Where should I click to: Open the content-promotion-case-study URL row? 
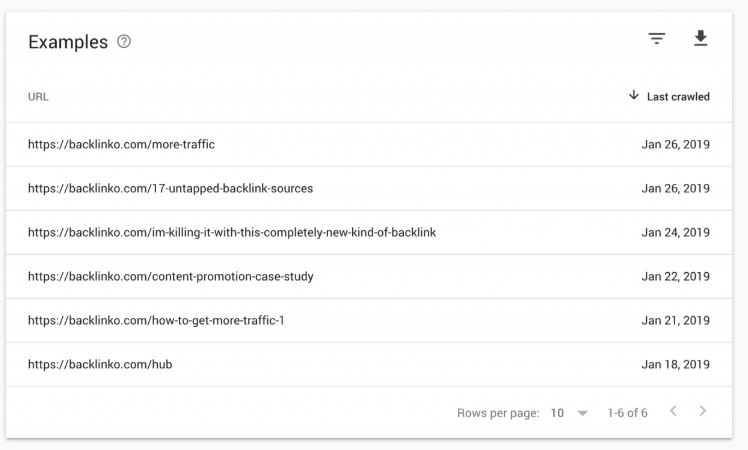(x=369, y=276)
